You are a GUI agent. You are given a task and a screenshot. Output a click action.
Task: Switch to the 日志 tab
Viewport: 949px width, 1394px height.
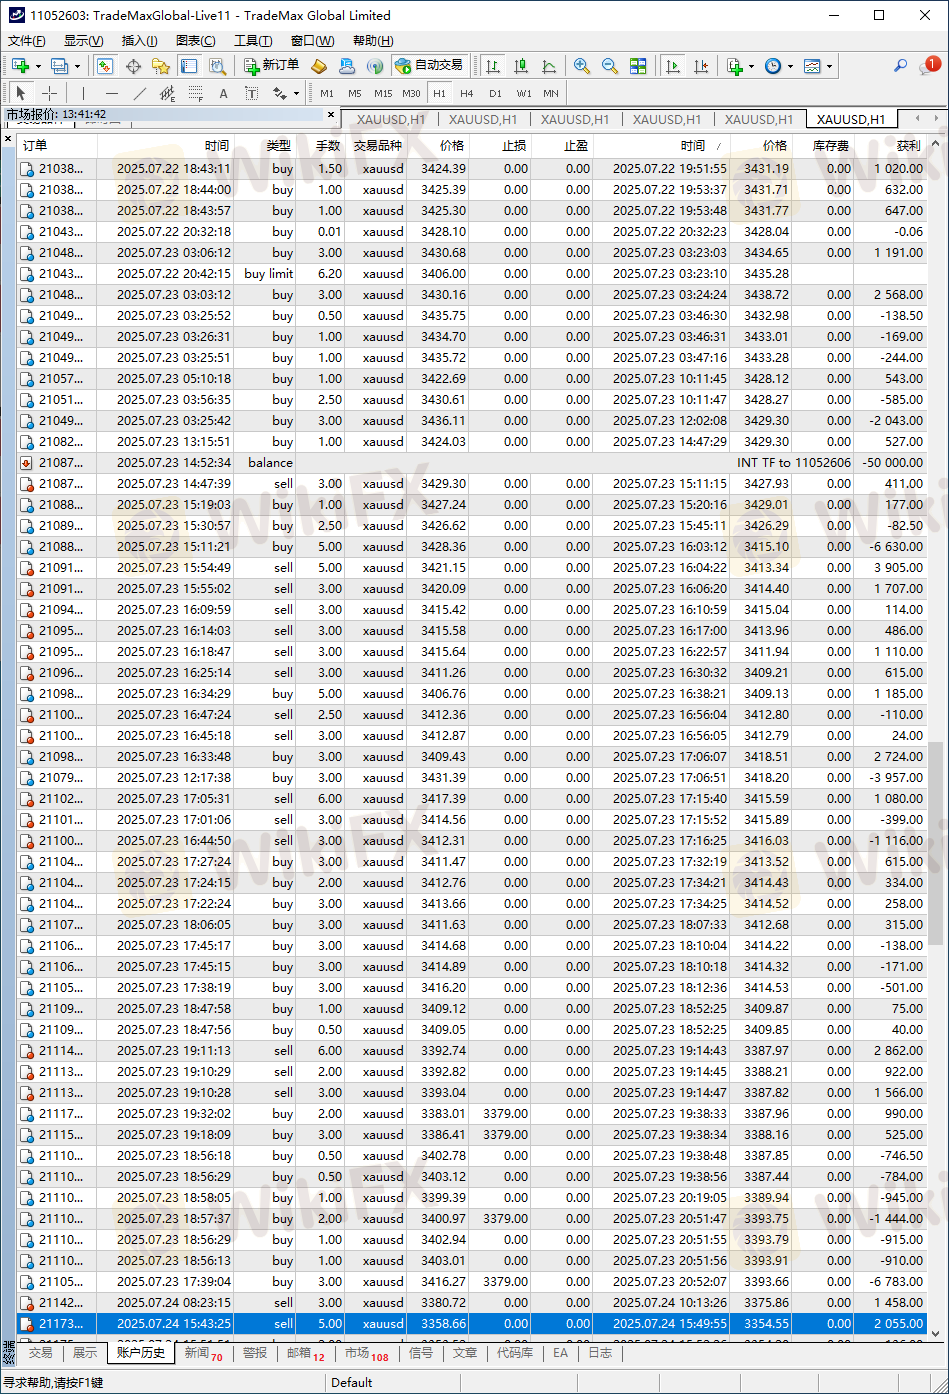click(599, 1353)
